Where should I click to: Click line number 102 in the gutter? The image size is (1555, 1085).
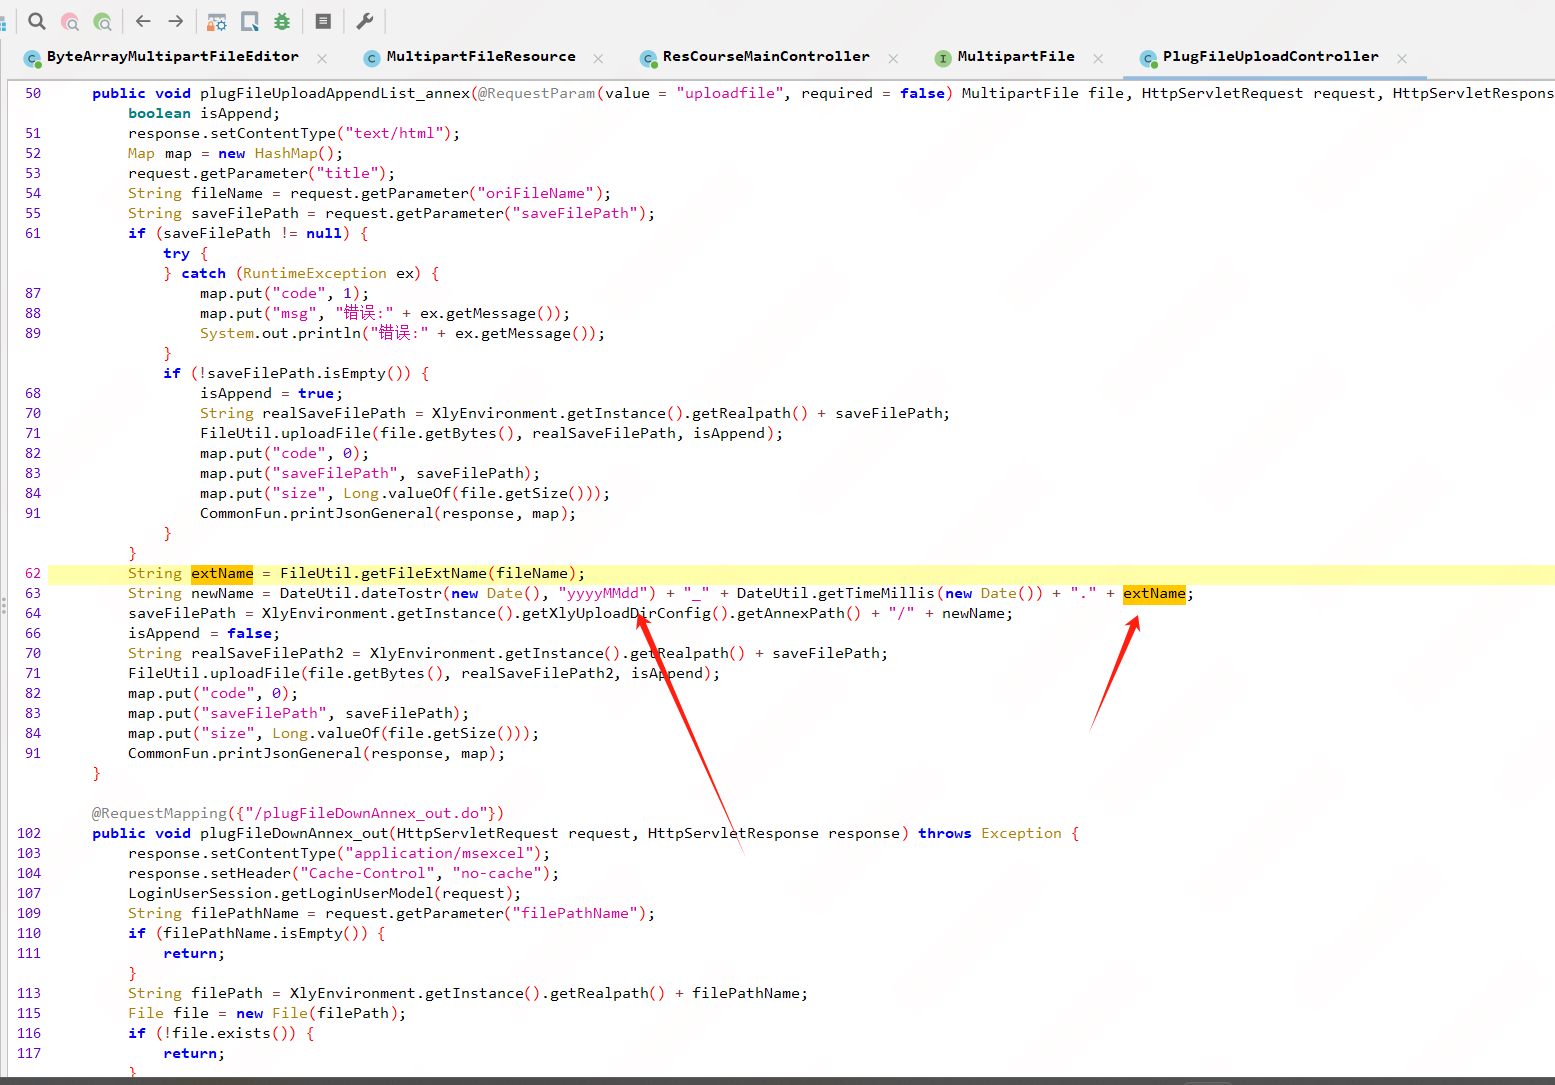pos(29,833)
